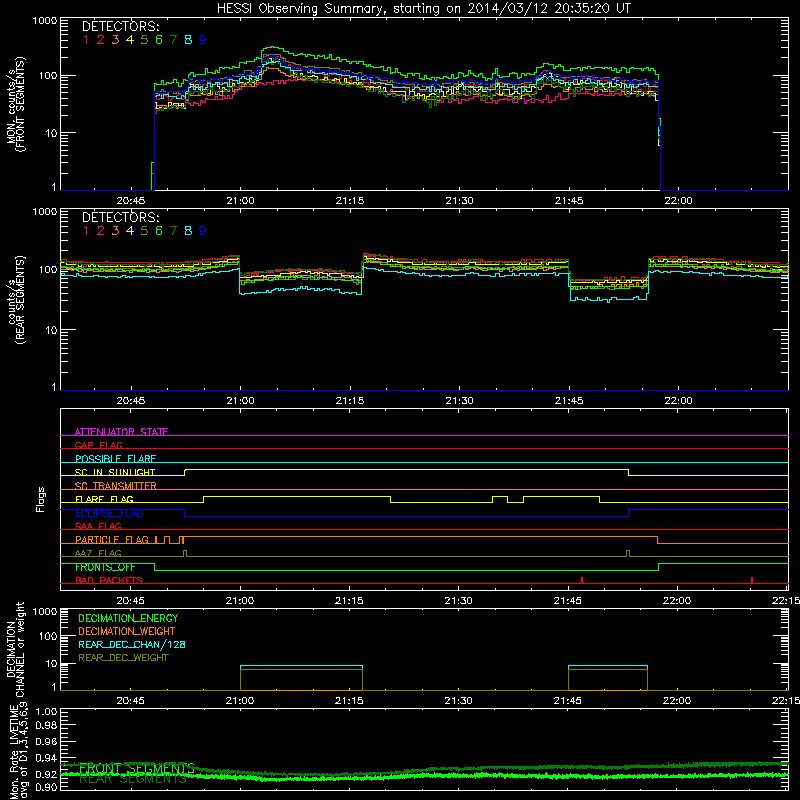Click the flare flag dip near 21:37
The width and height of the screenshot is (800, 800).
pos(515,503)
